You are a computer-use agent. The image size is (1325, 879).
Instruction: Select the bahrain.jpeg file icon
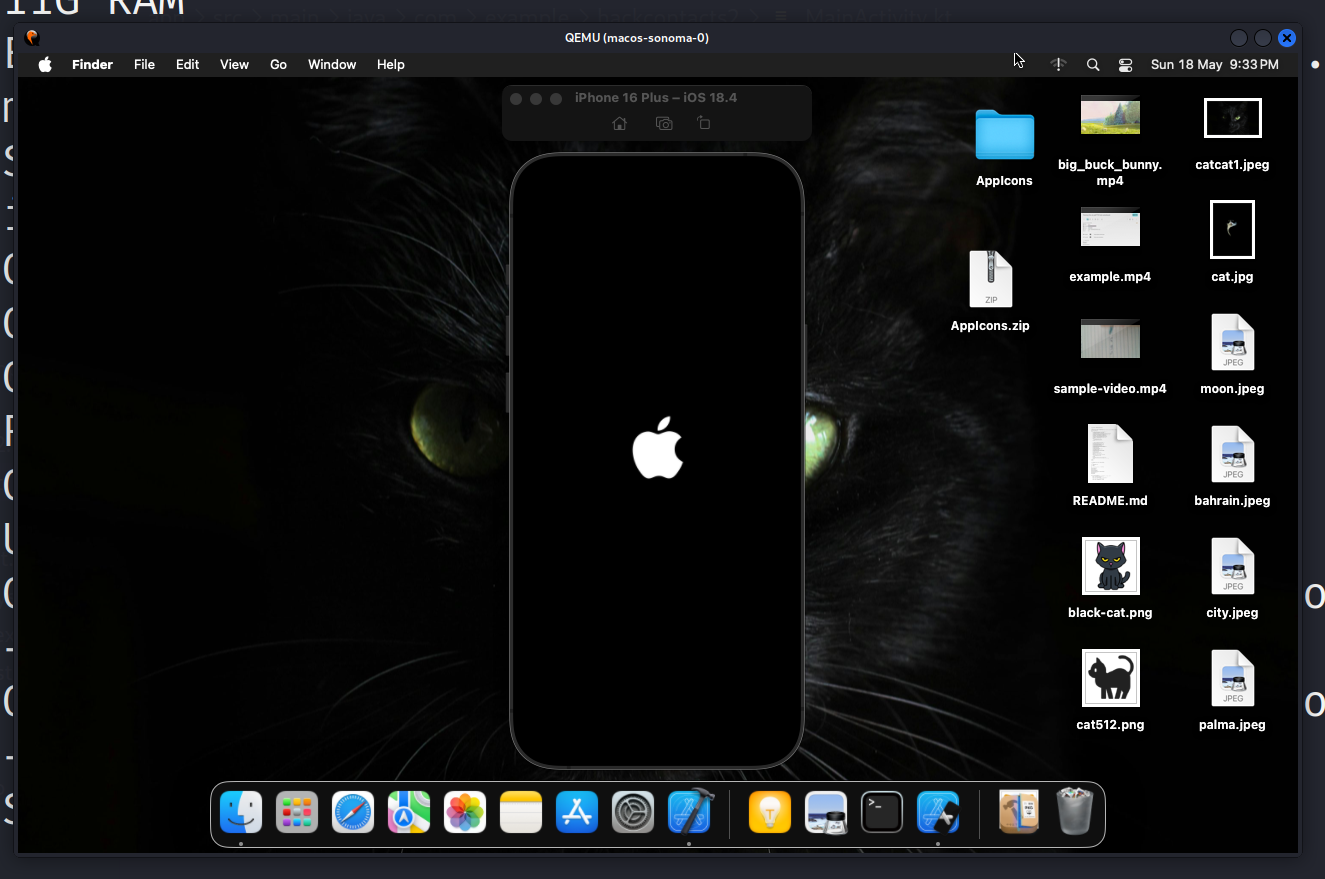pos(1232,454)
